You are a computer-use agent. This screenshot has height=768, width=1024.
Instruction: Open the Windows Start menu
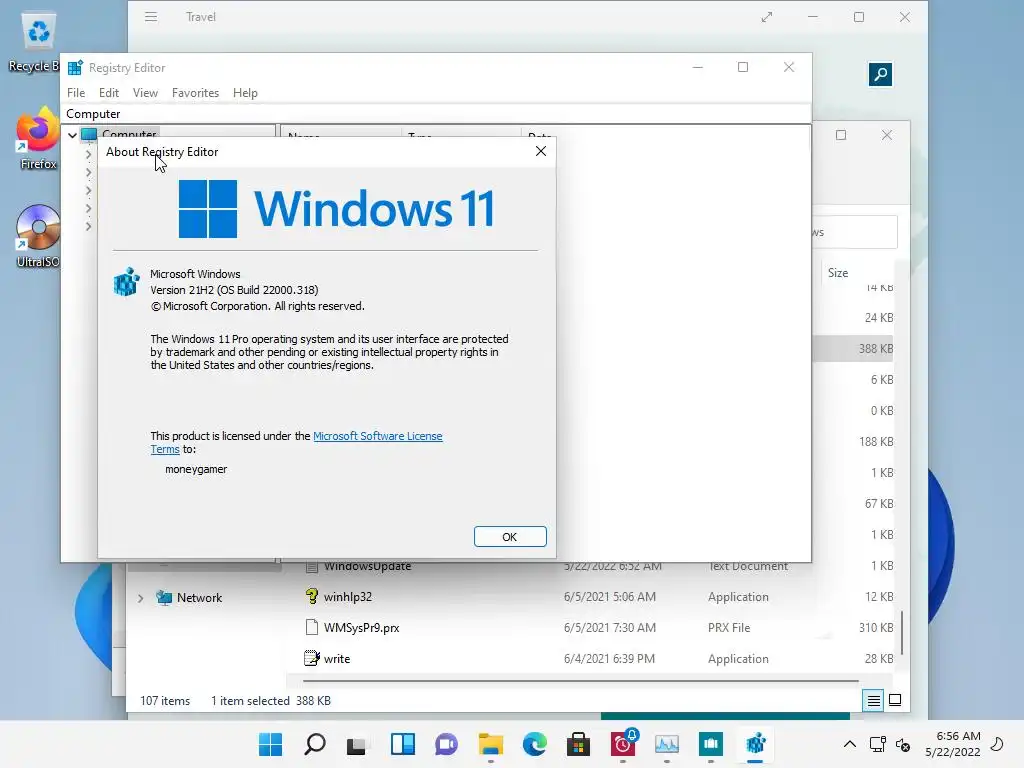coord(270,744)
